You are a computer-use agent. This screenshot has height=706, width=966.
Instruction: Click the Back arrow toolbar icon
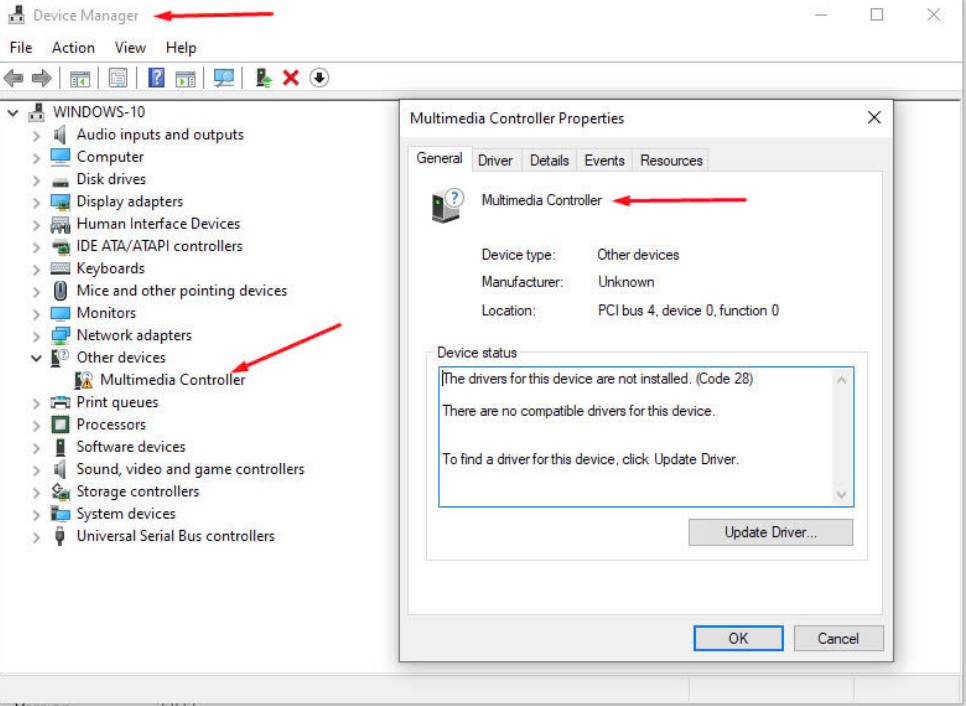click(x=14, y=78)
